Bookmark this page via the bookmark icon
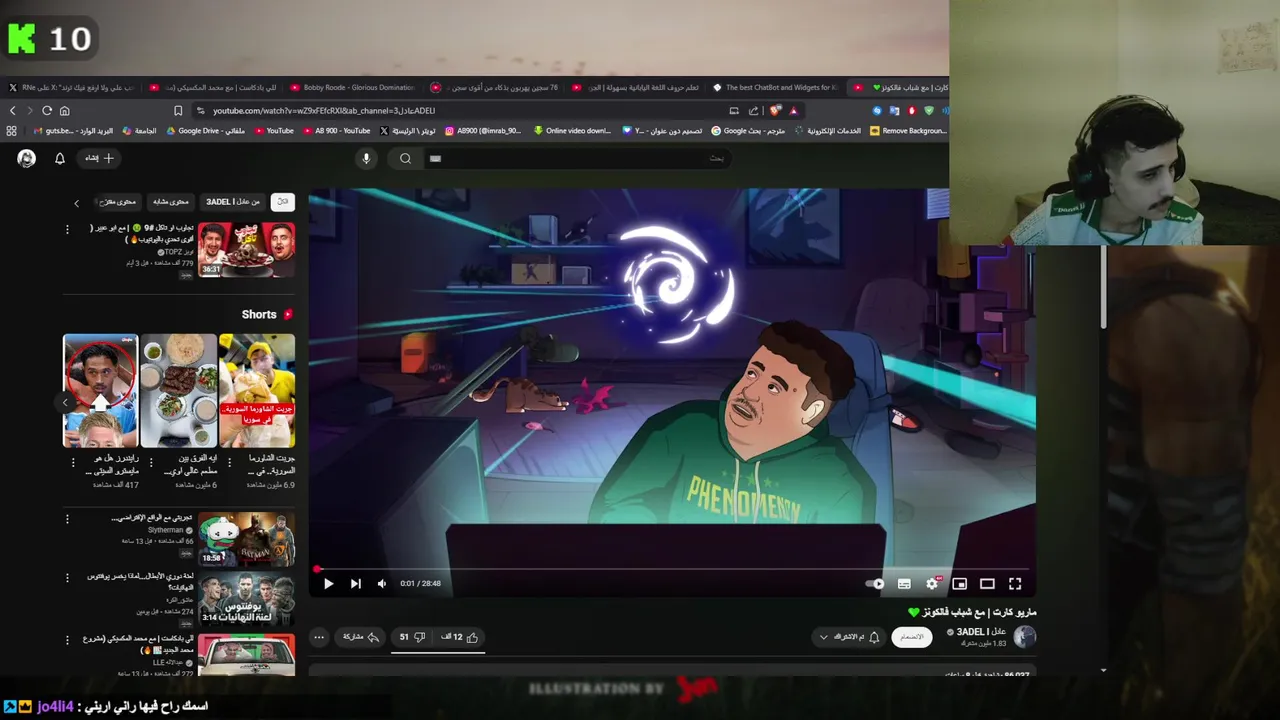The height and width of the screenshot is (720, 1280). [178, 111]
